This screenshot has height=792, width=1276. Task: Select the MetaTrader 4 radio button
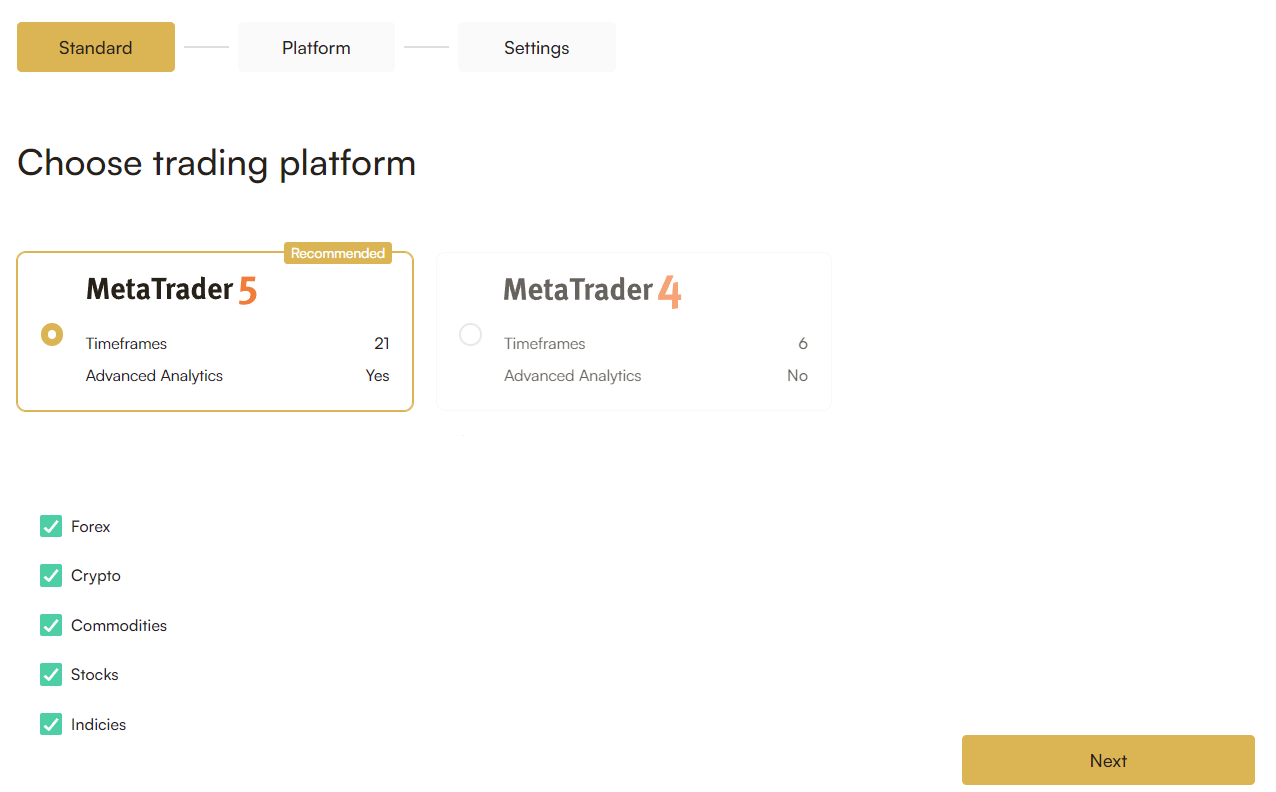(470, 334)
